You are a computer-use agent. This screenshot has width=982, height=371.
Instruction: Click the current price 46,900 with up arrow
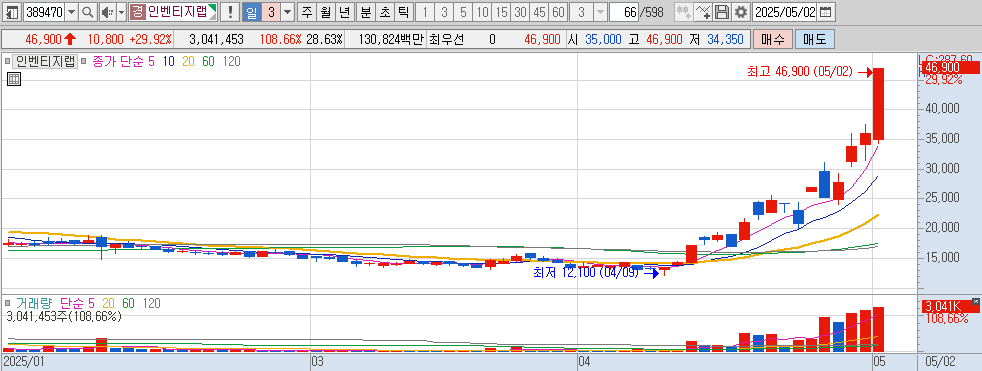tap(50, 39)
